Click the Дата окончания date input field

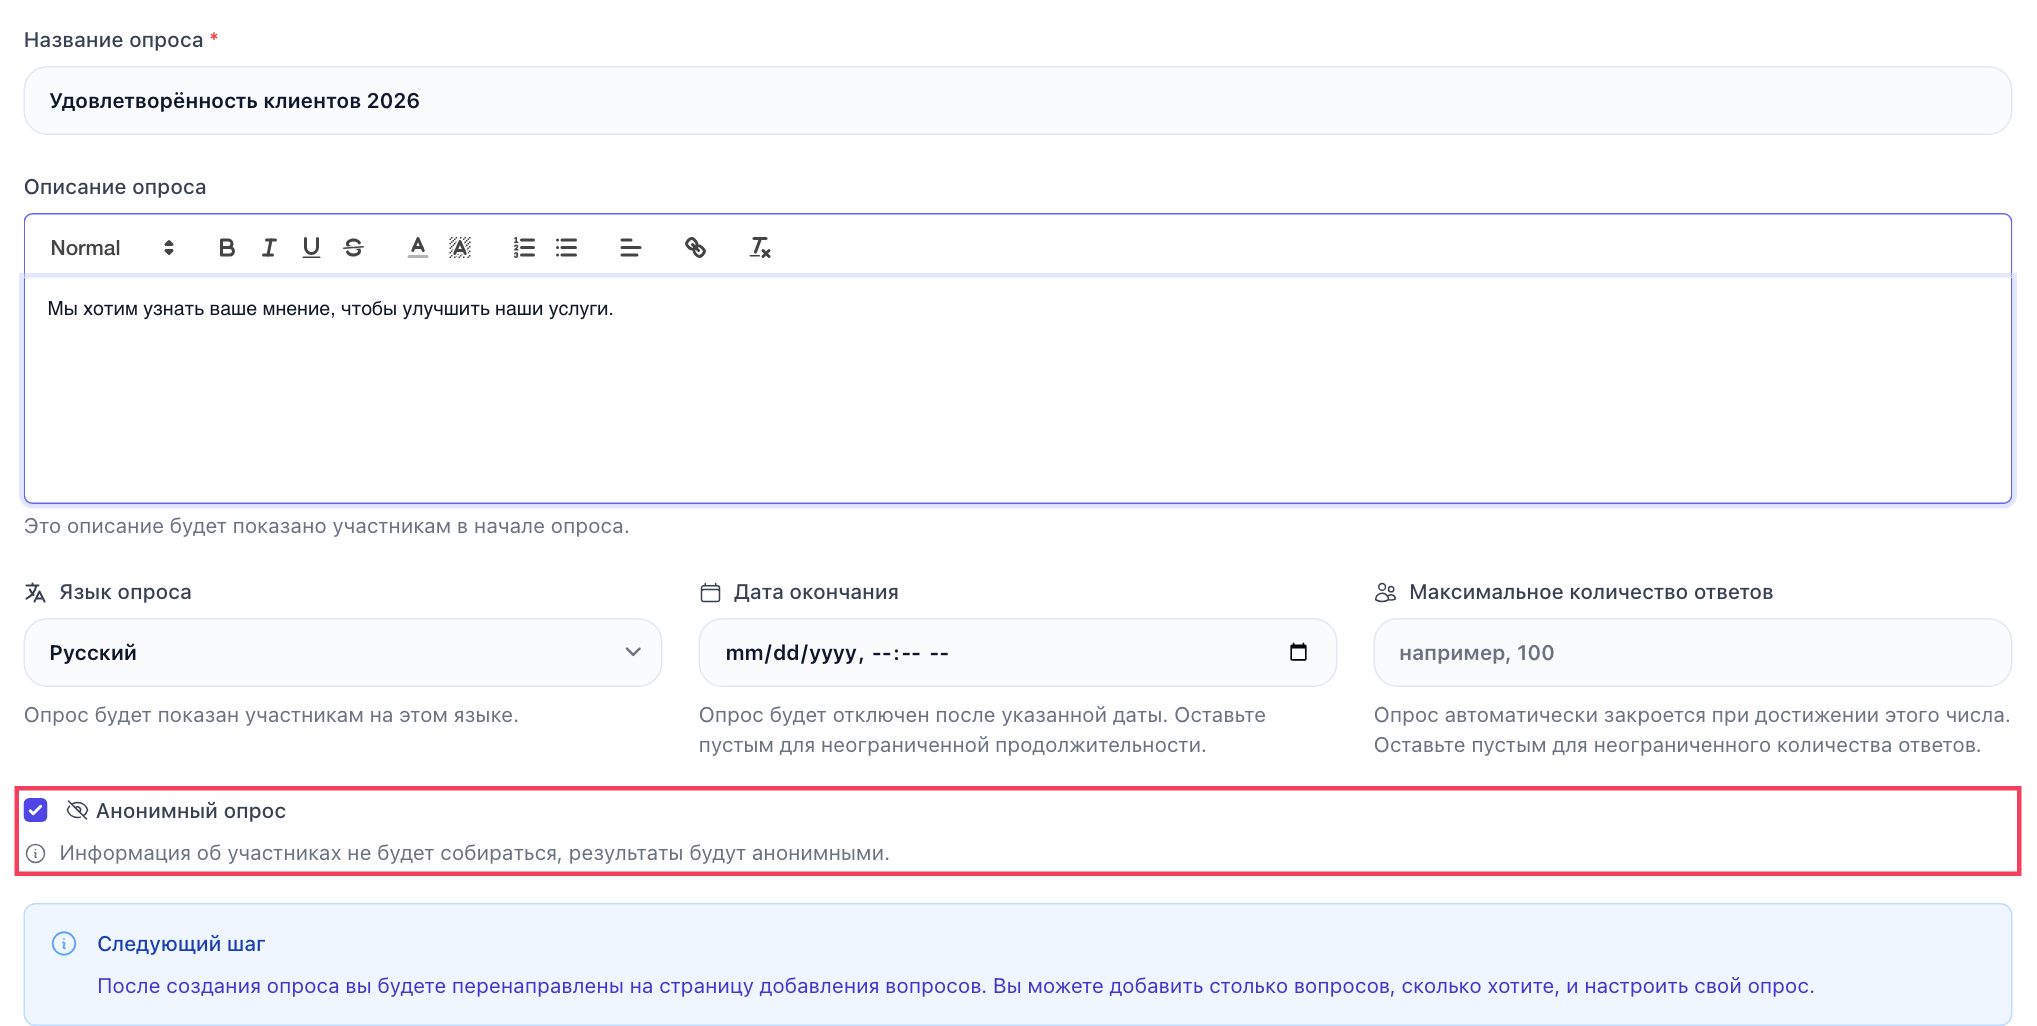(x=1017, y=652)
